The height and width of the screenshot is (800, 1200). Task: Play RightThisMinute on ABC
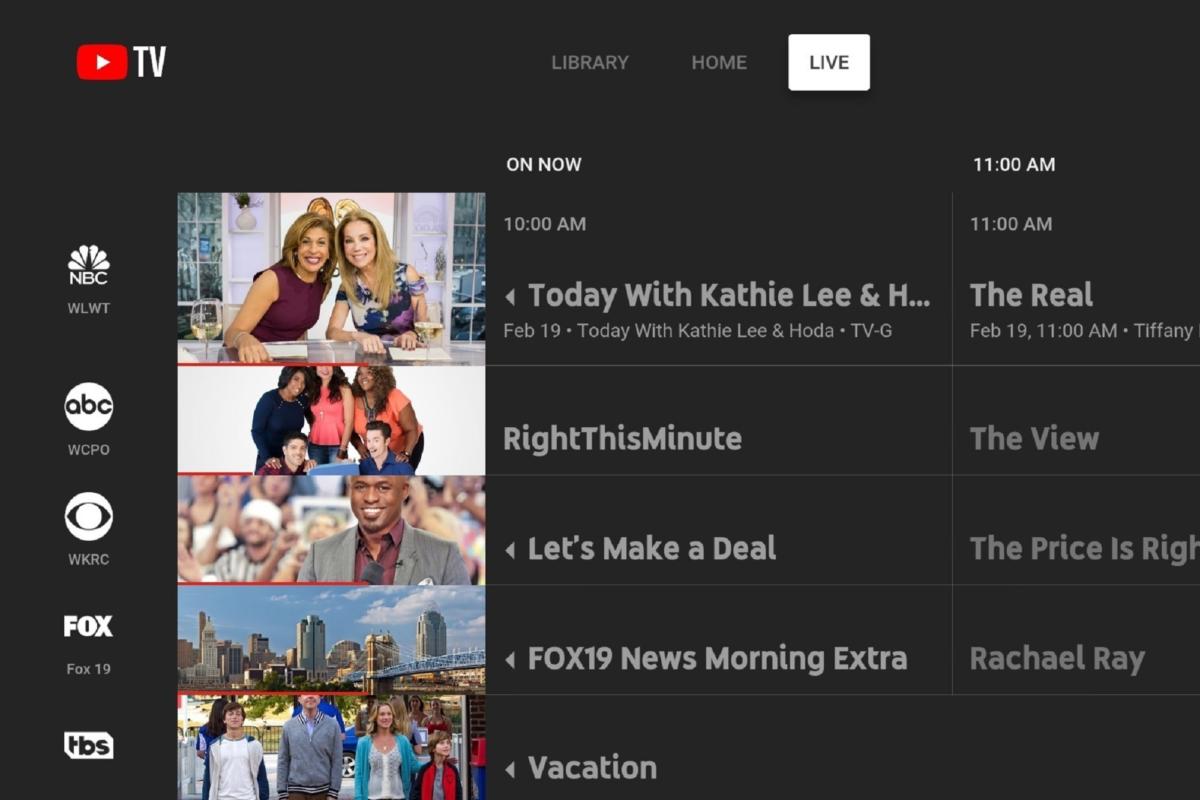tap(622, 439)
